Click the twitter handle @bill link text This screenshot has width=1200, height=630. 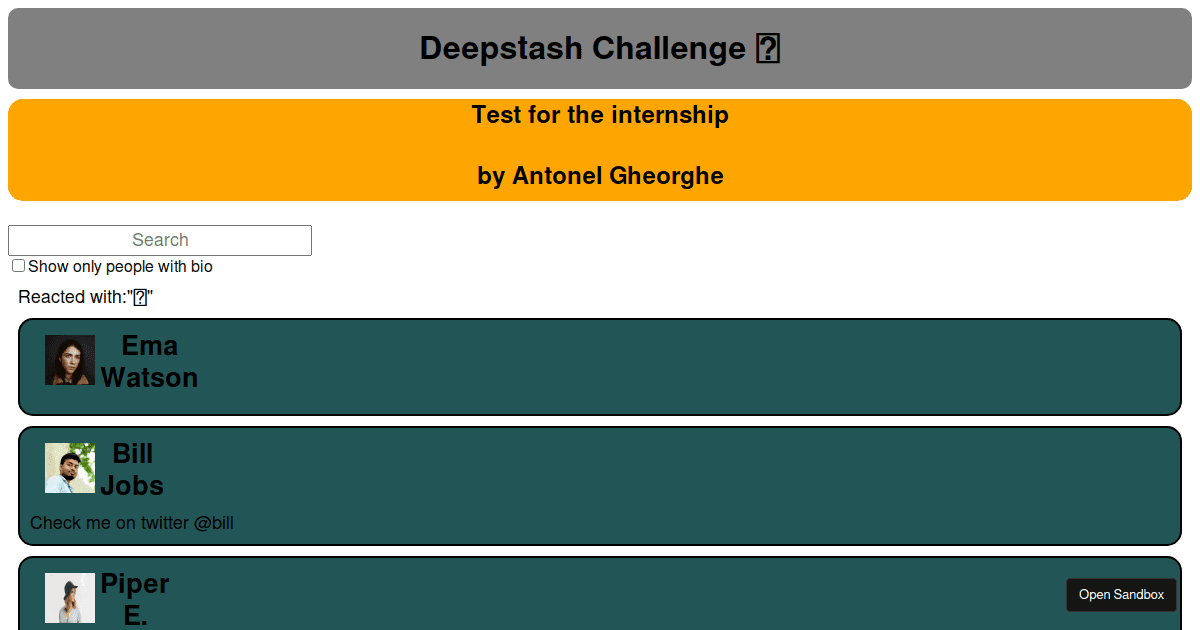pyautogui.click(x=215, y=522)
